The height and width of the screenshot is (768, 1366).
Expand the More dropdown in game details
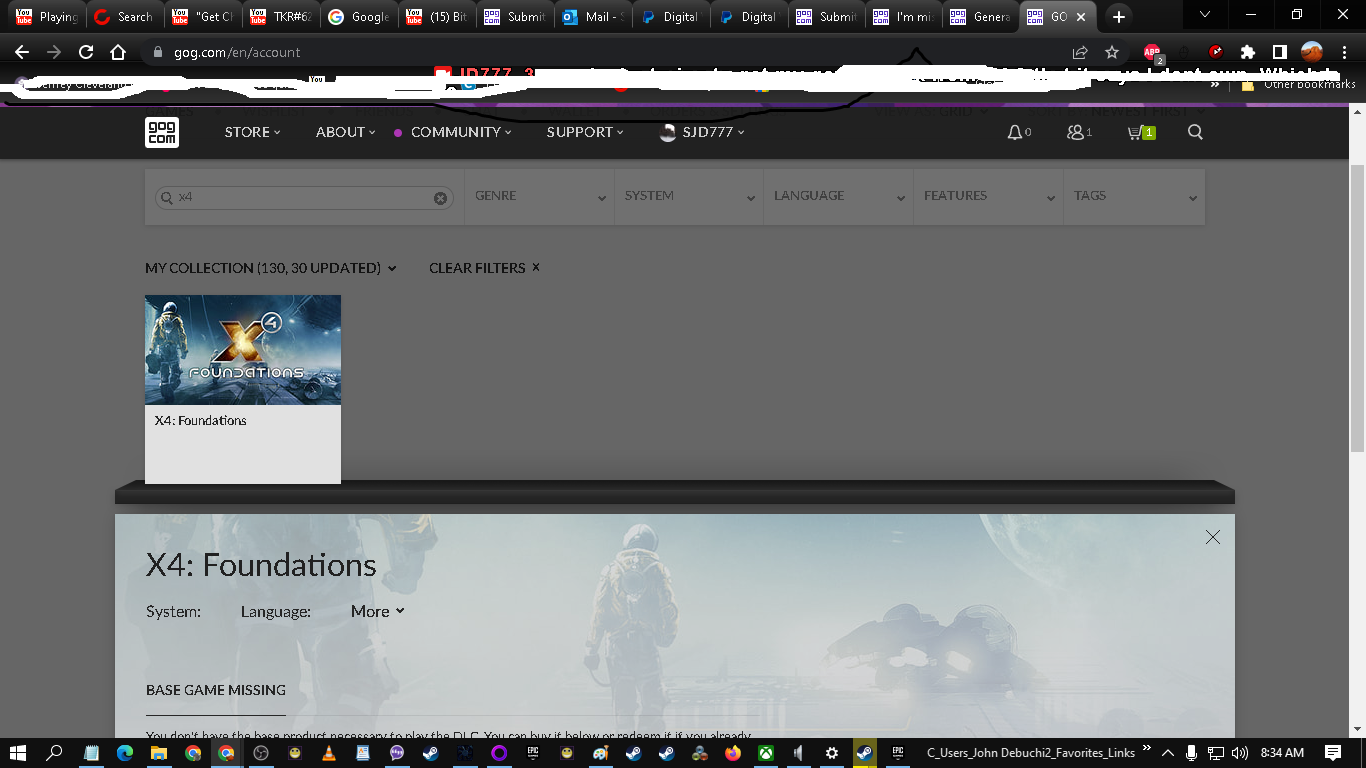[x=377, y=611]
